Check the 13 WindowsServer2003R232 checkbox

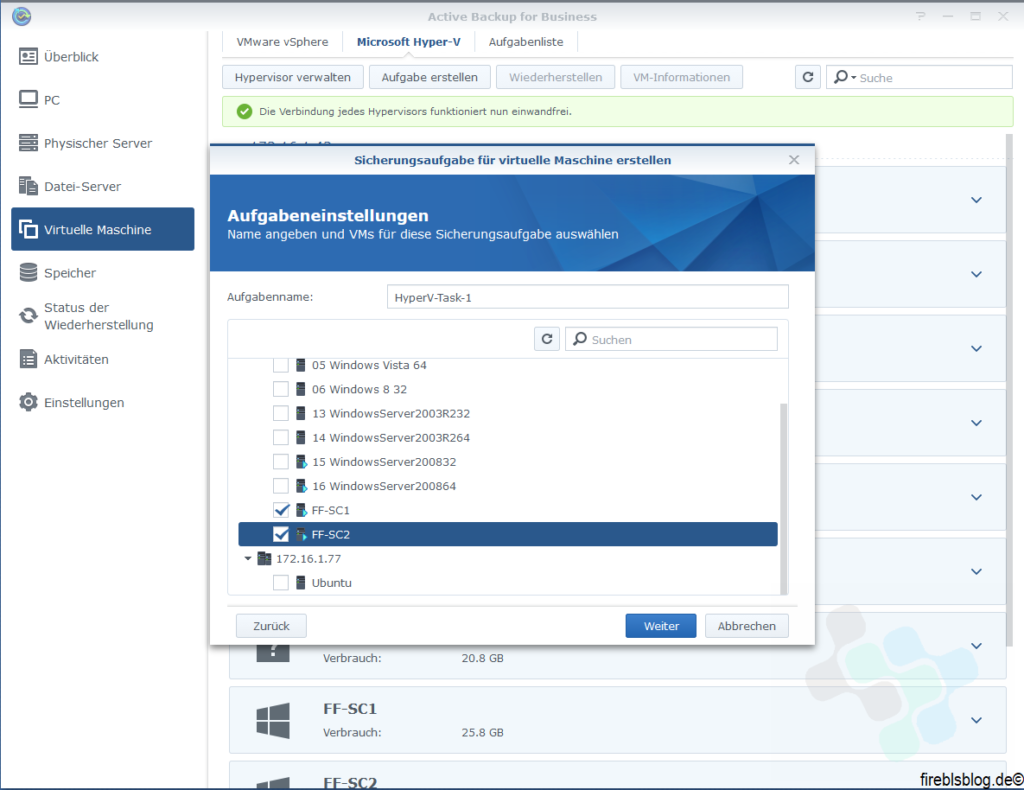tap(281, 413)
